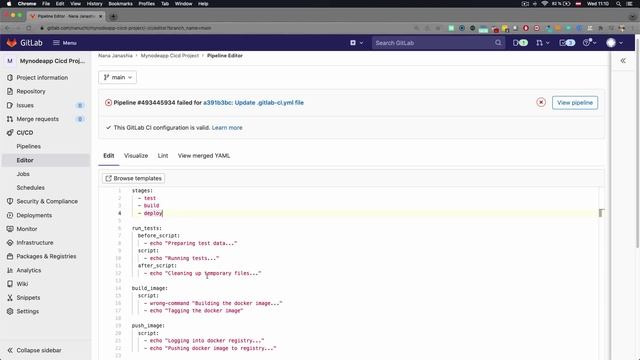The image size is (640, 360).
Task: Open commit a391b3bc Update .gitlab-ci.yml link
Action: 253,102
